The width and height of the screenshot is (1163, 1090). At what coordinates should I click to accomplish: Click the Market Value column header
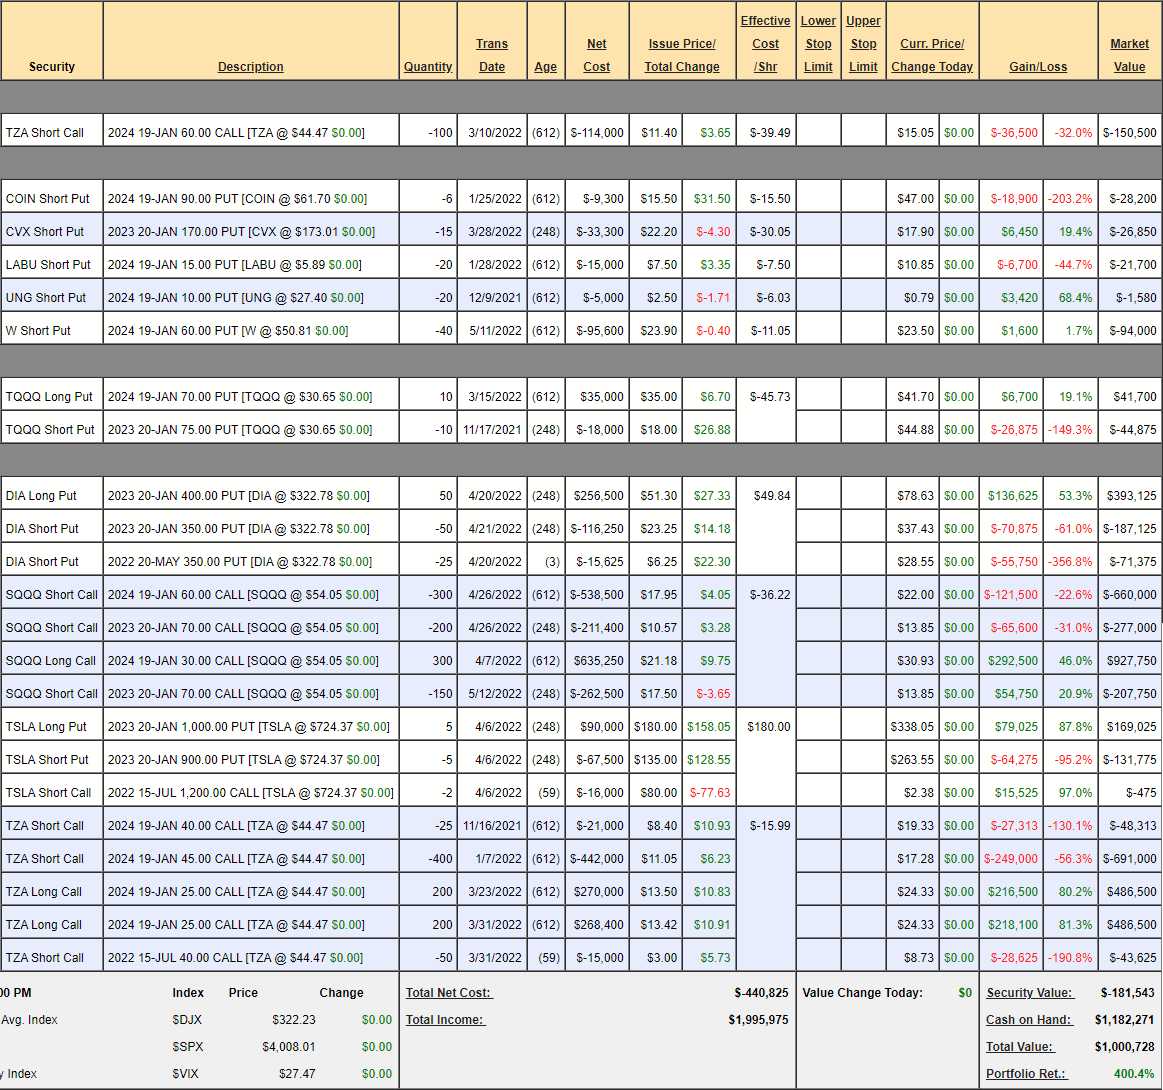pos(1129,55)
